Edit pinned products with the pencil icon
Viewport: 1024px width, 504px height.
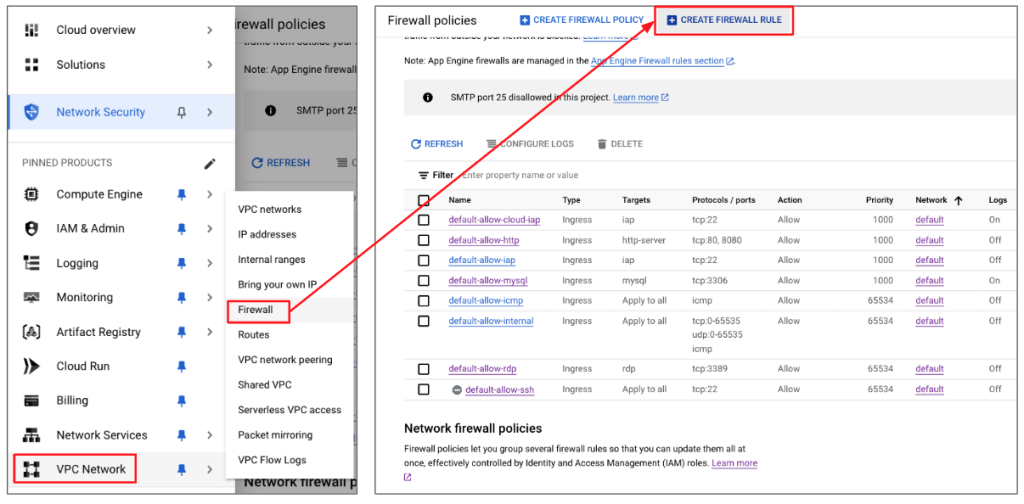click(x=210, y=163)
